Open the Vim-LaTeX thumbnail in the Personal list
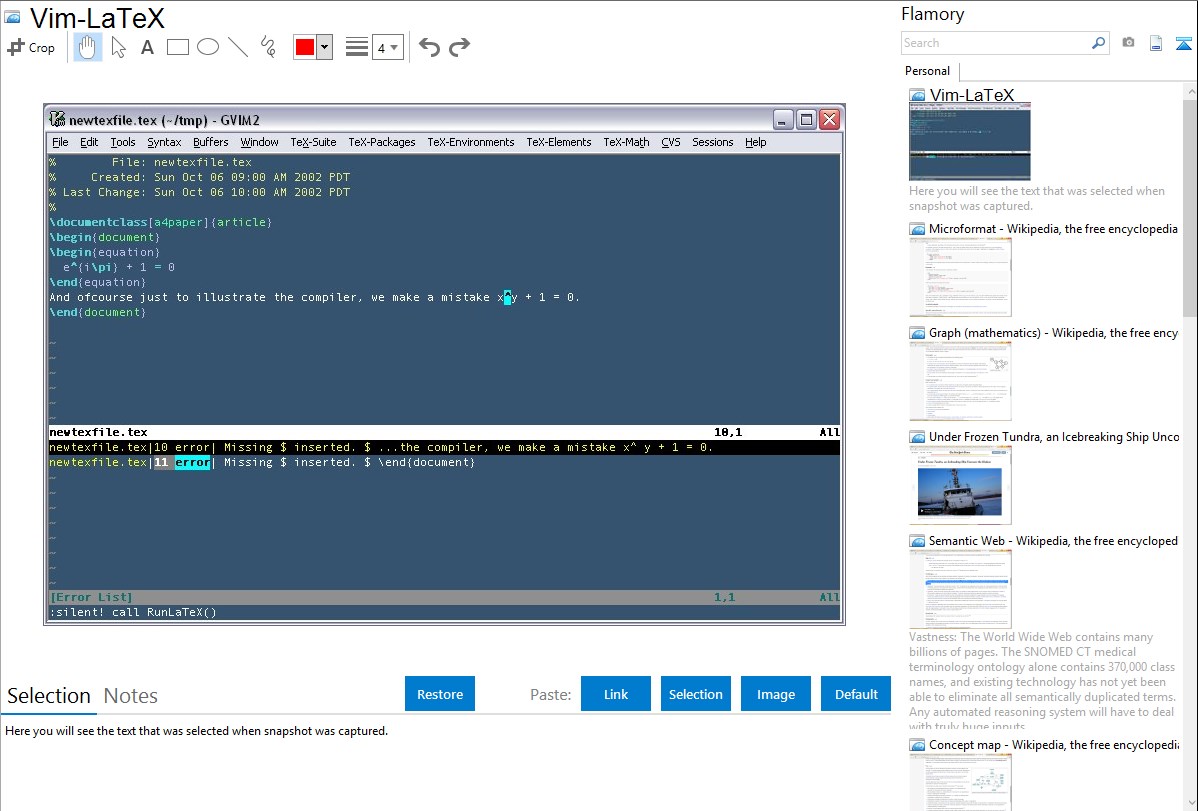The image size is (1198, 811). pyautogui.click(x=970, y=142)
